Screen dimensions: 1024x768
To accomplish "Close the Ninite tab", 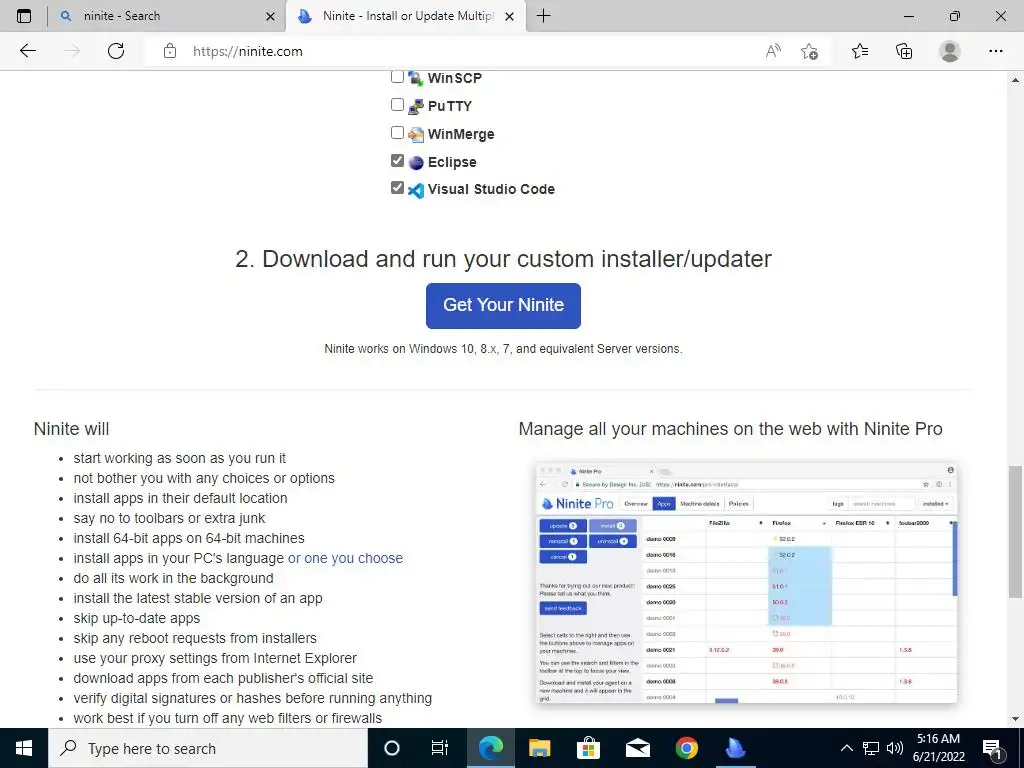I will click(x=510, y=16).
